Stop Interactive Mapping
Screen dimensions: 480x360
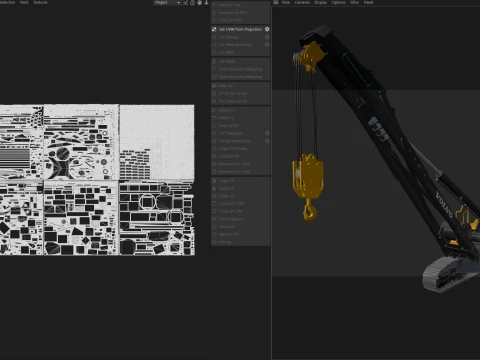(240, 77)
